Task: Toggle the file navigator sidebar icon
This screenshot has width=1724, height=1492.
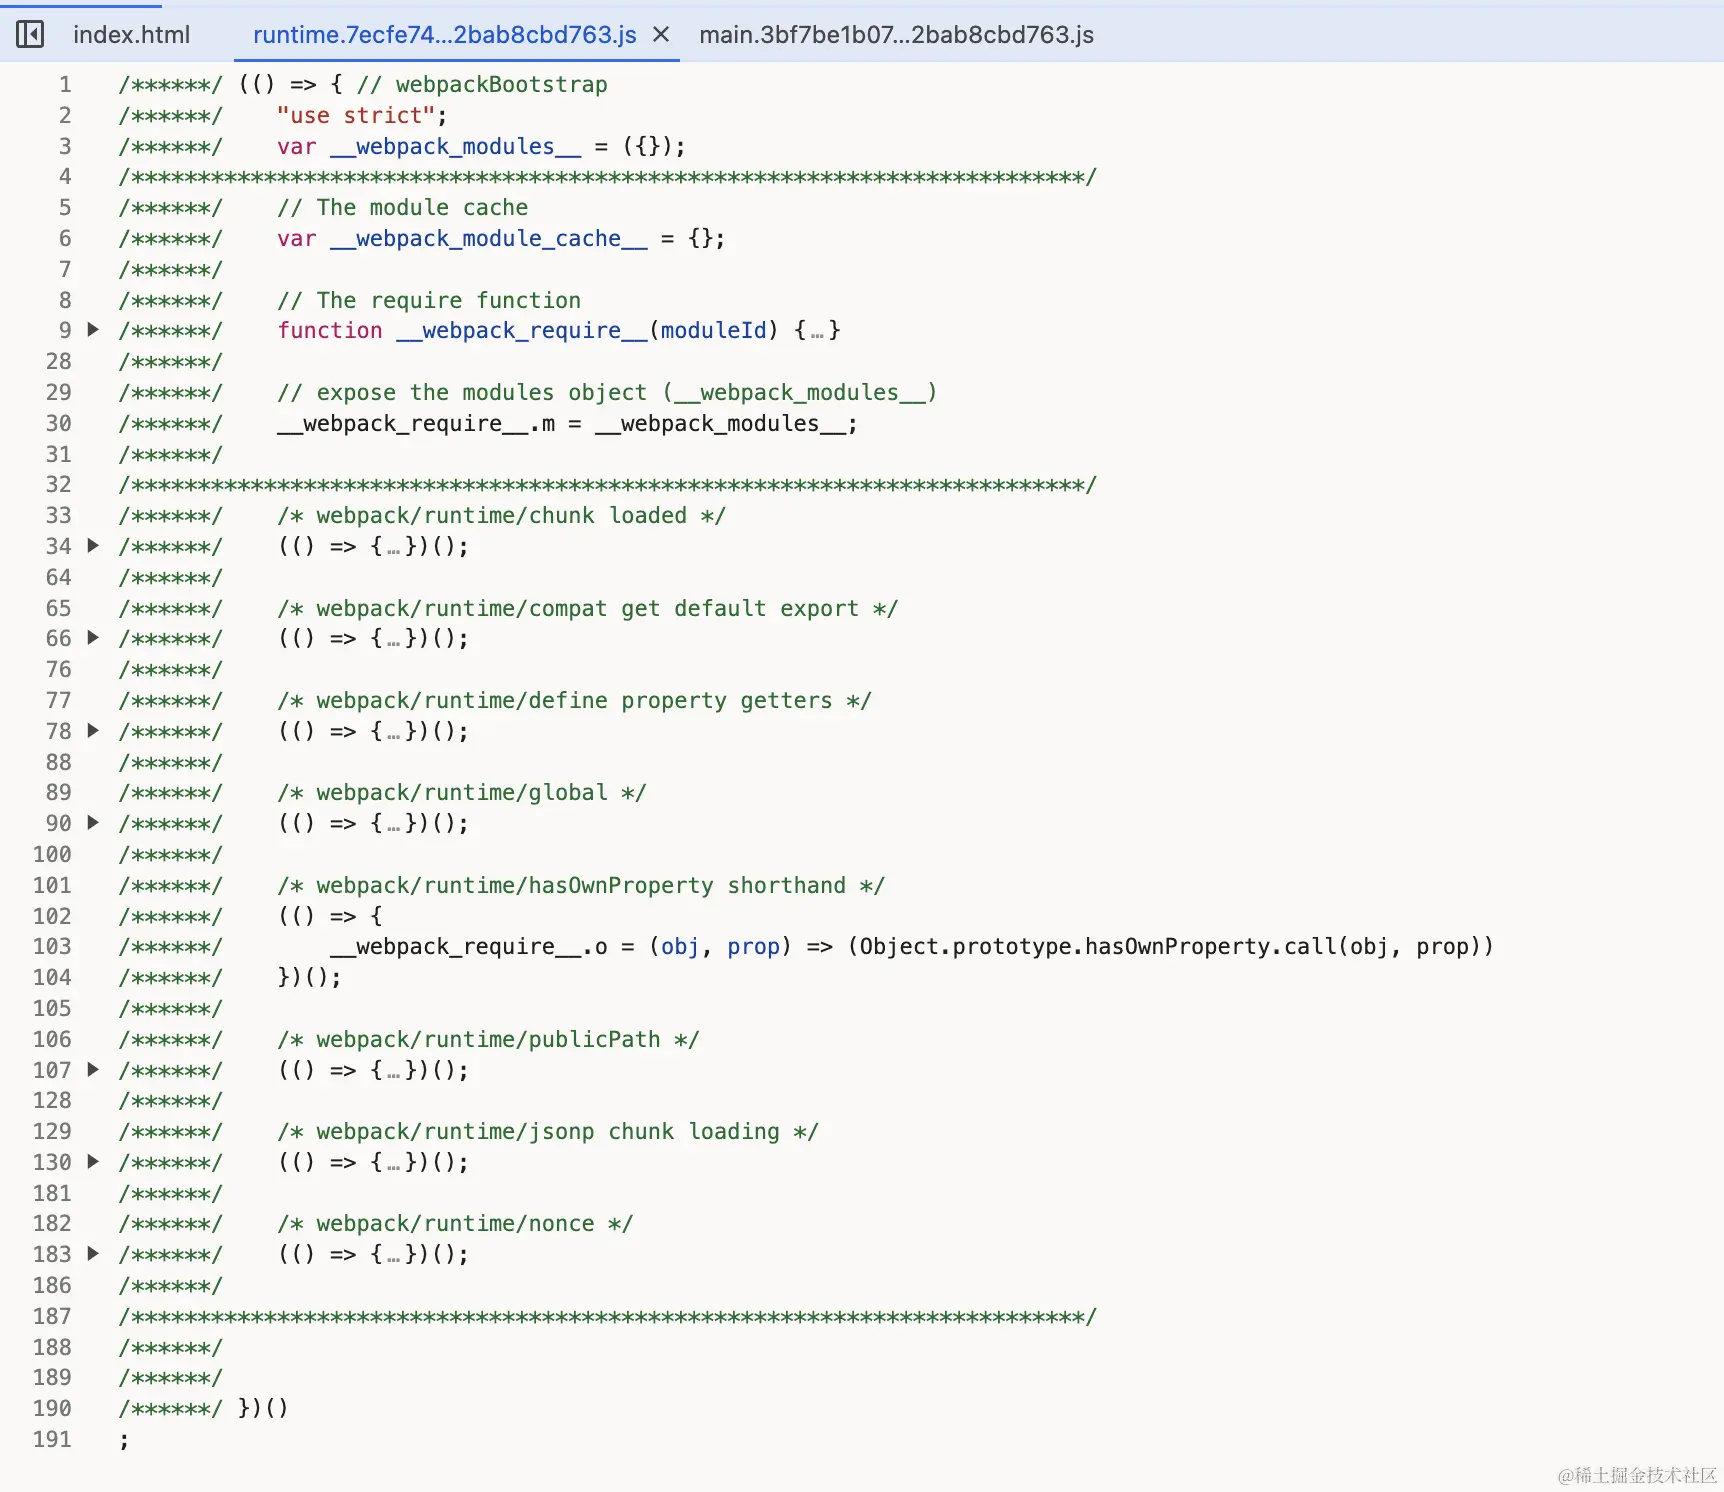Action: click(x=30, y=35)
